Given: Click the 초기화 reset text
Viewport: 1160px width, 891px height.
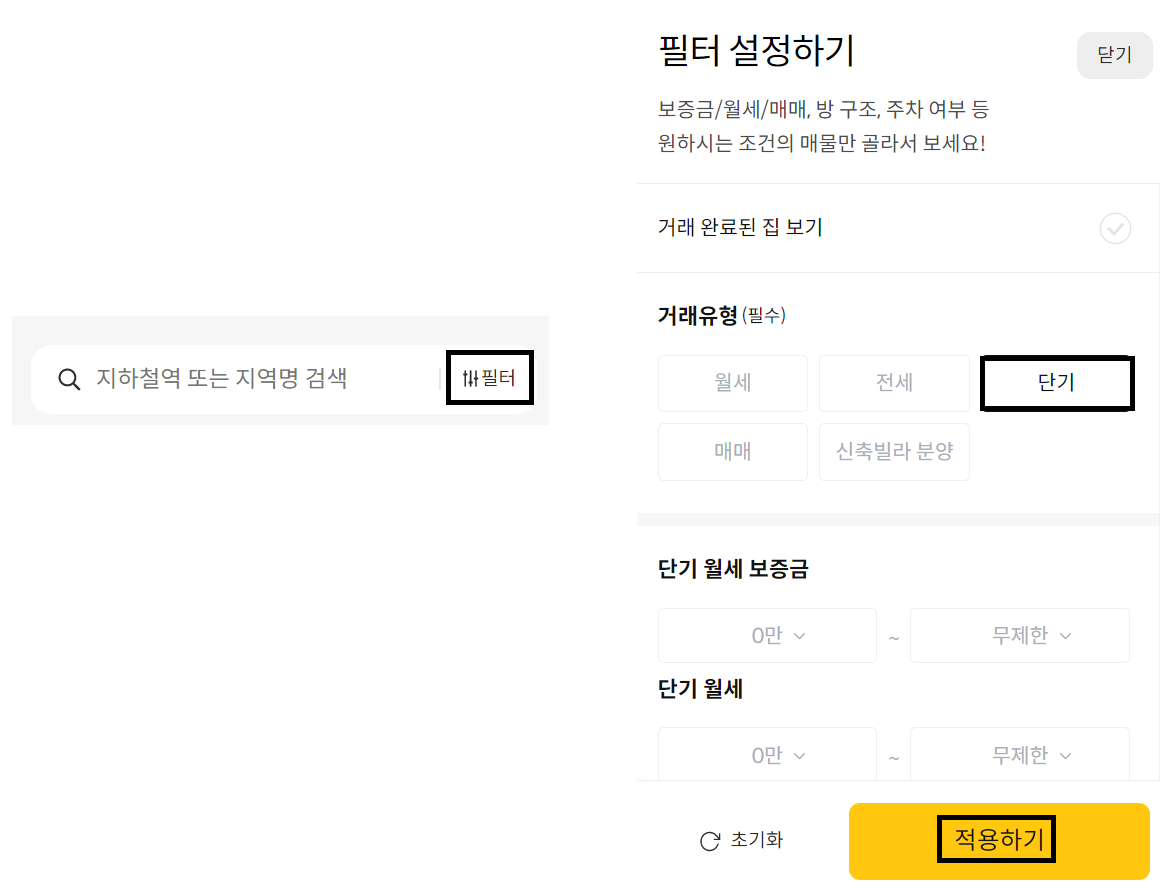Looking at the screenshot, I should pos(757,840).
